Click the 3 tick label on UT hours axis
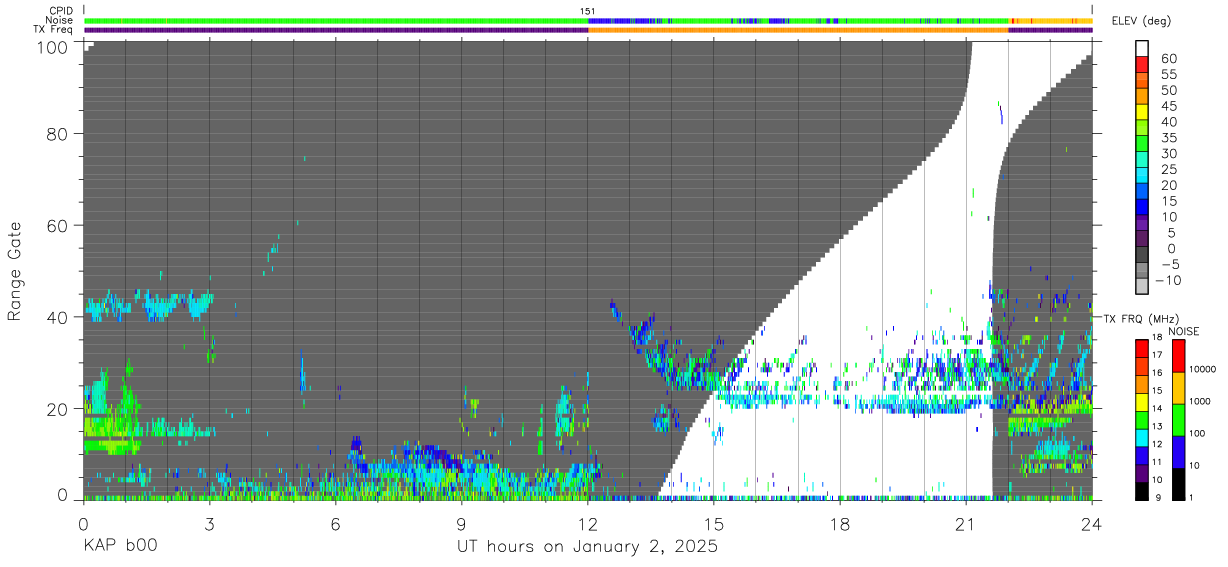1228x567 pixels. pyautogui.click(x=209, y=523)
